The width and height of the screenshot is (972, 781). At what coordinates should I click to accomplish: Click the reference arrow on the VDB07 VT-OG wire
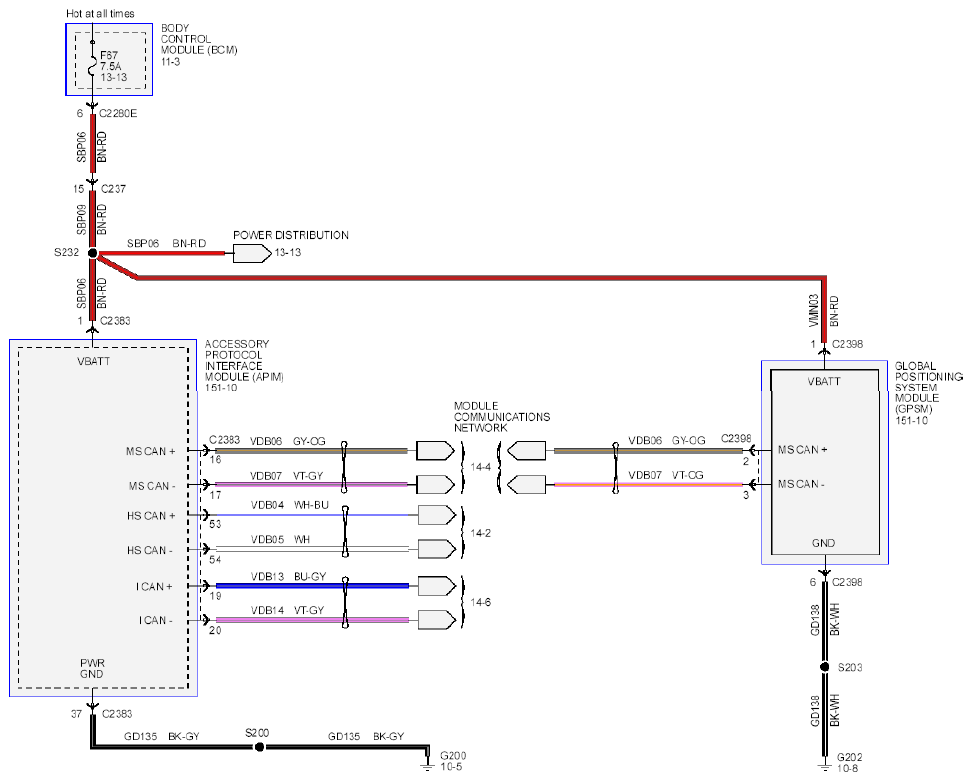click(526, 484)
